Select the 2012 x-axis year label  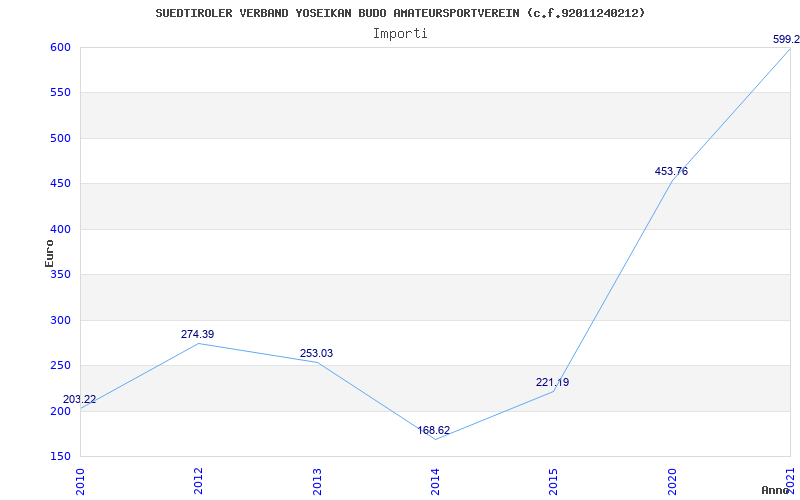(198, 481)
